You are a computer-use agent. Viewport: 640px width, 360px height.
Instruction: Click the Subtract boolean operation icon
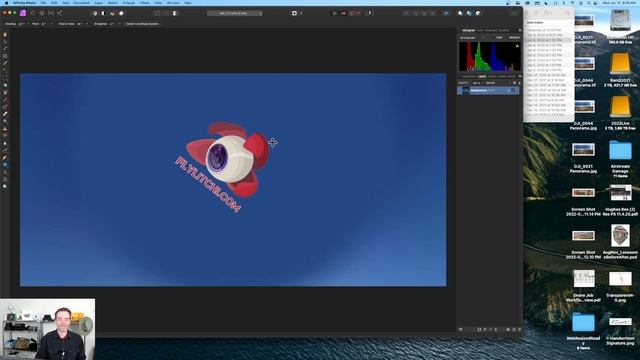[x=469, y=13]
